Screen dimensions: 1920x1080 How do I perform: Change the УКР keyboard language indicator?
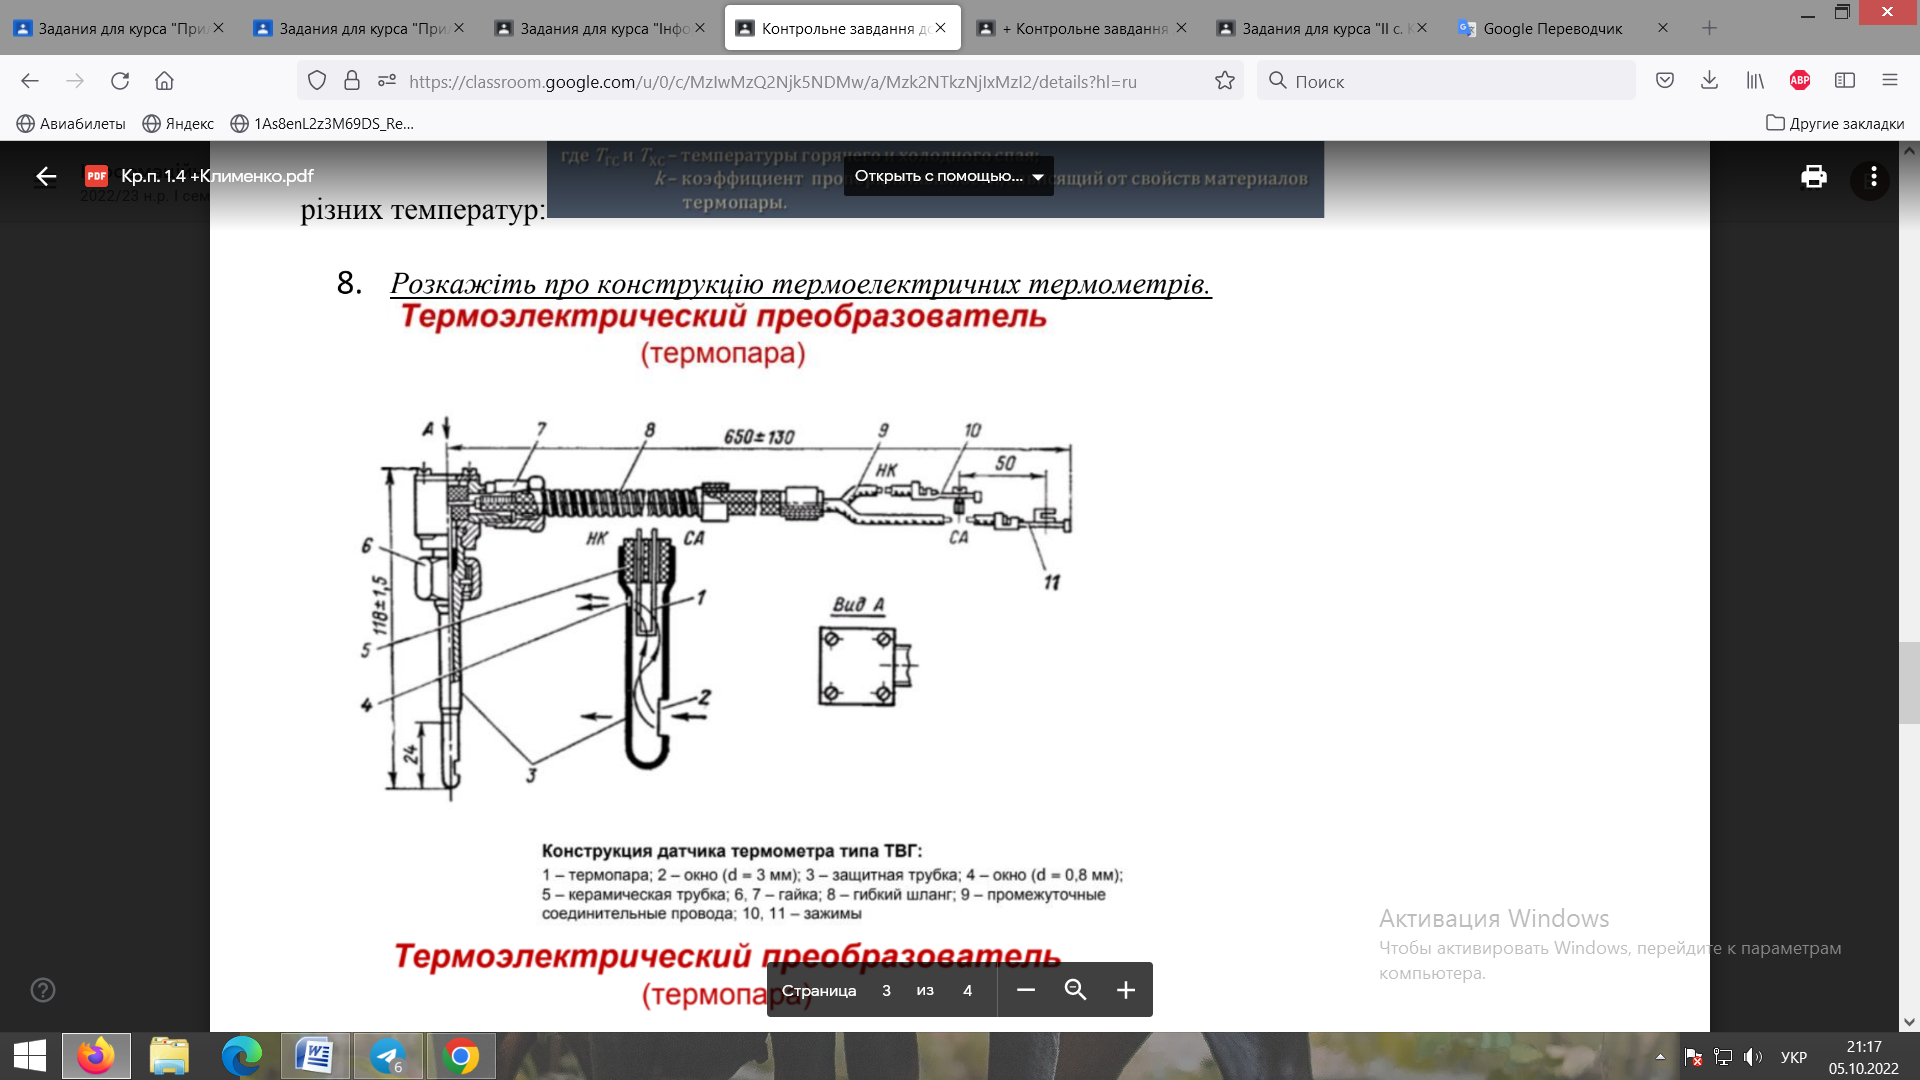[x=1794, y=1057]
